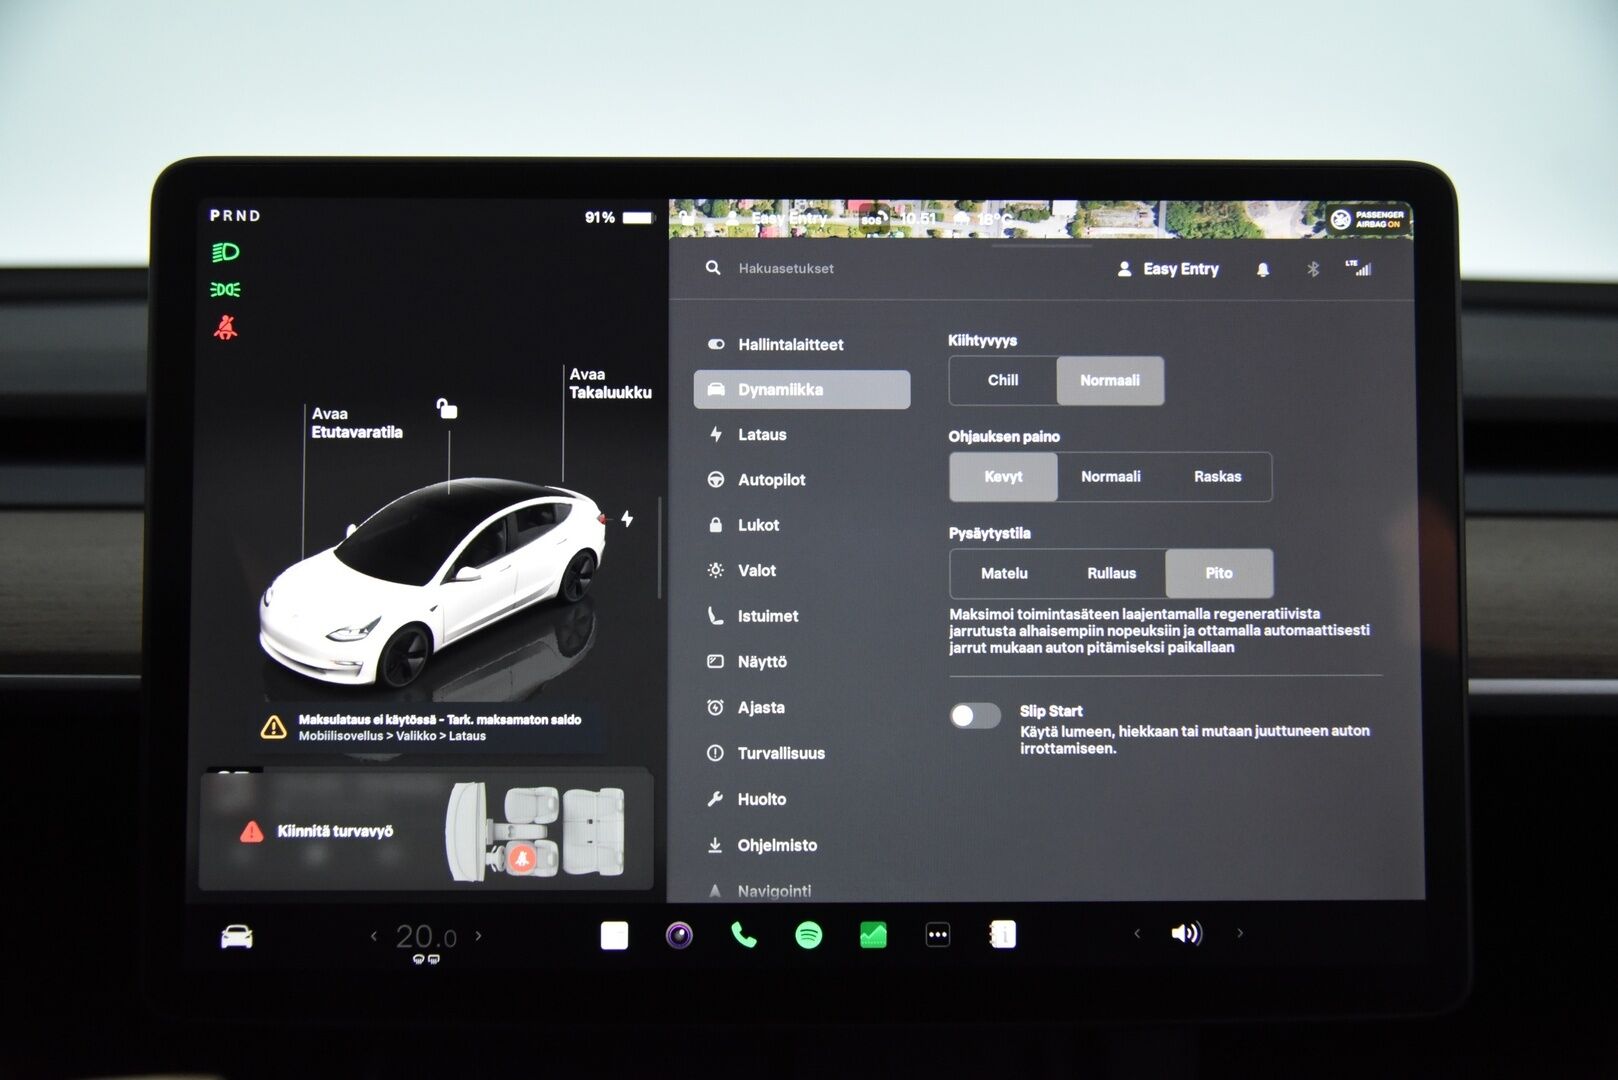Viewport: 1618px width, 1080px height.
Task: Tap the parking lights indicator icon
Action: click(x=225, y=290)
